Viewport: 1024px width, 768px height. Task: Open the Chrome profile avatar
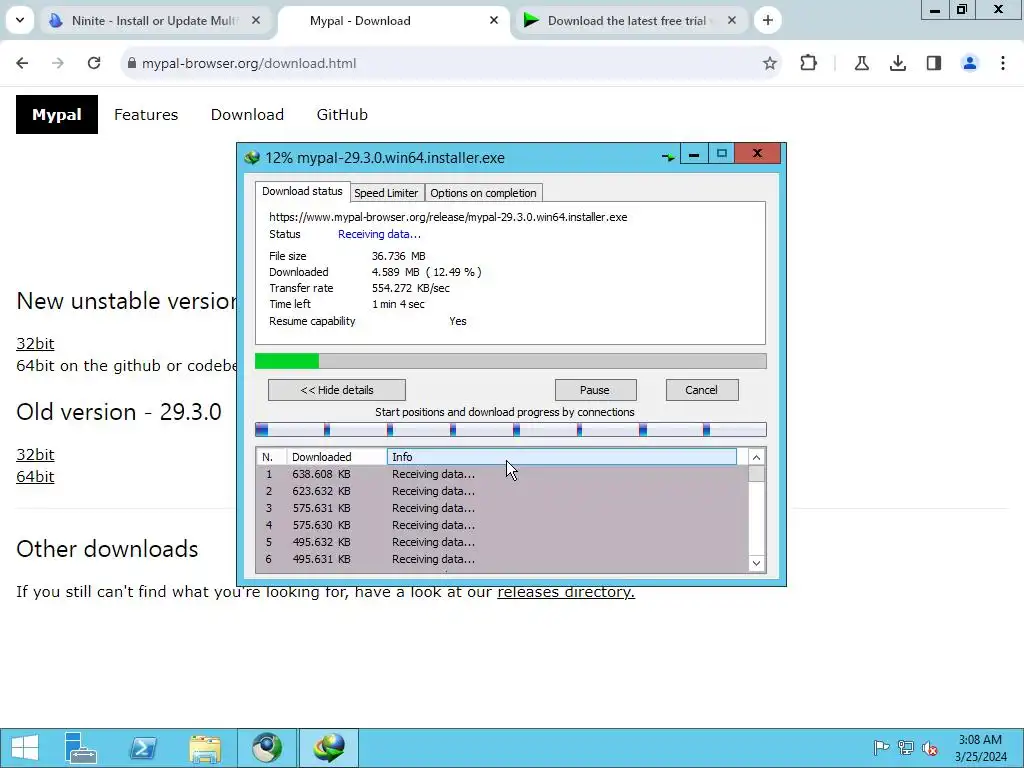[970, 63]
